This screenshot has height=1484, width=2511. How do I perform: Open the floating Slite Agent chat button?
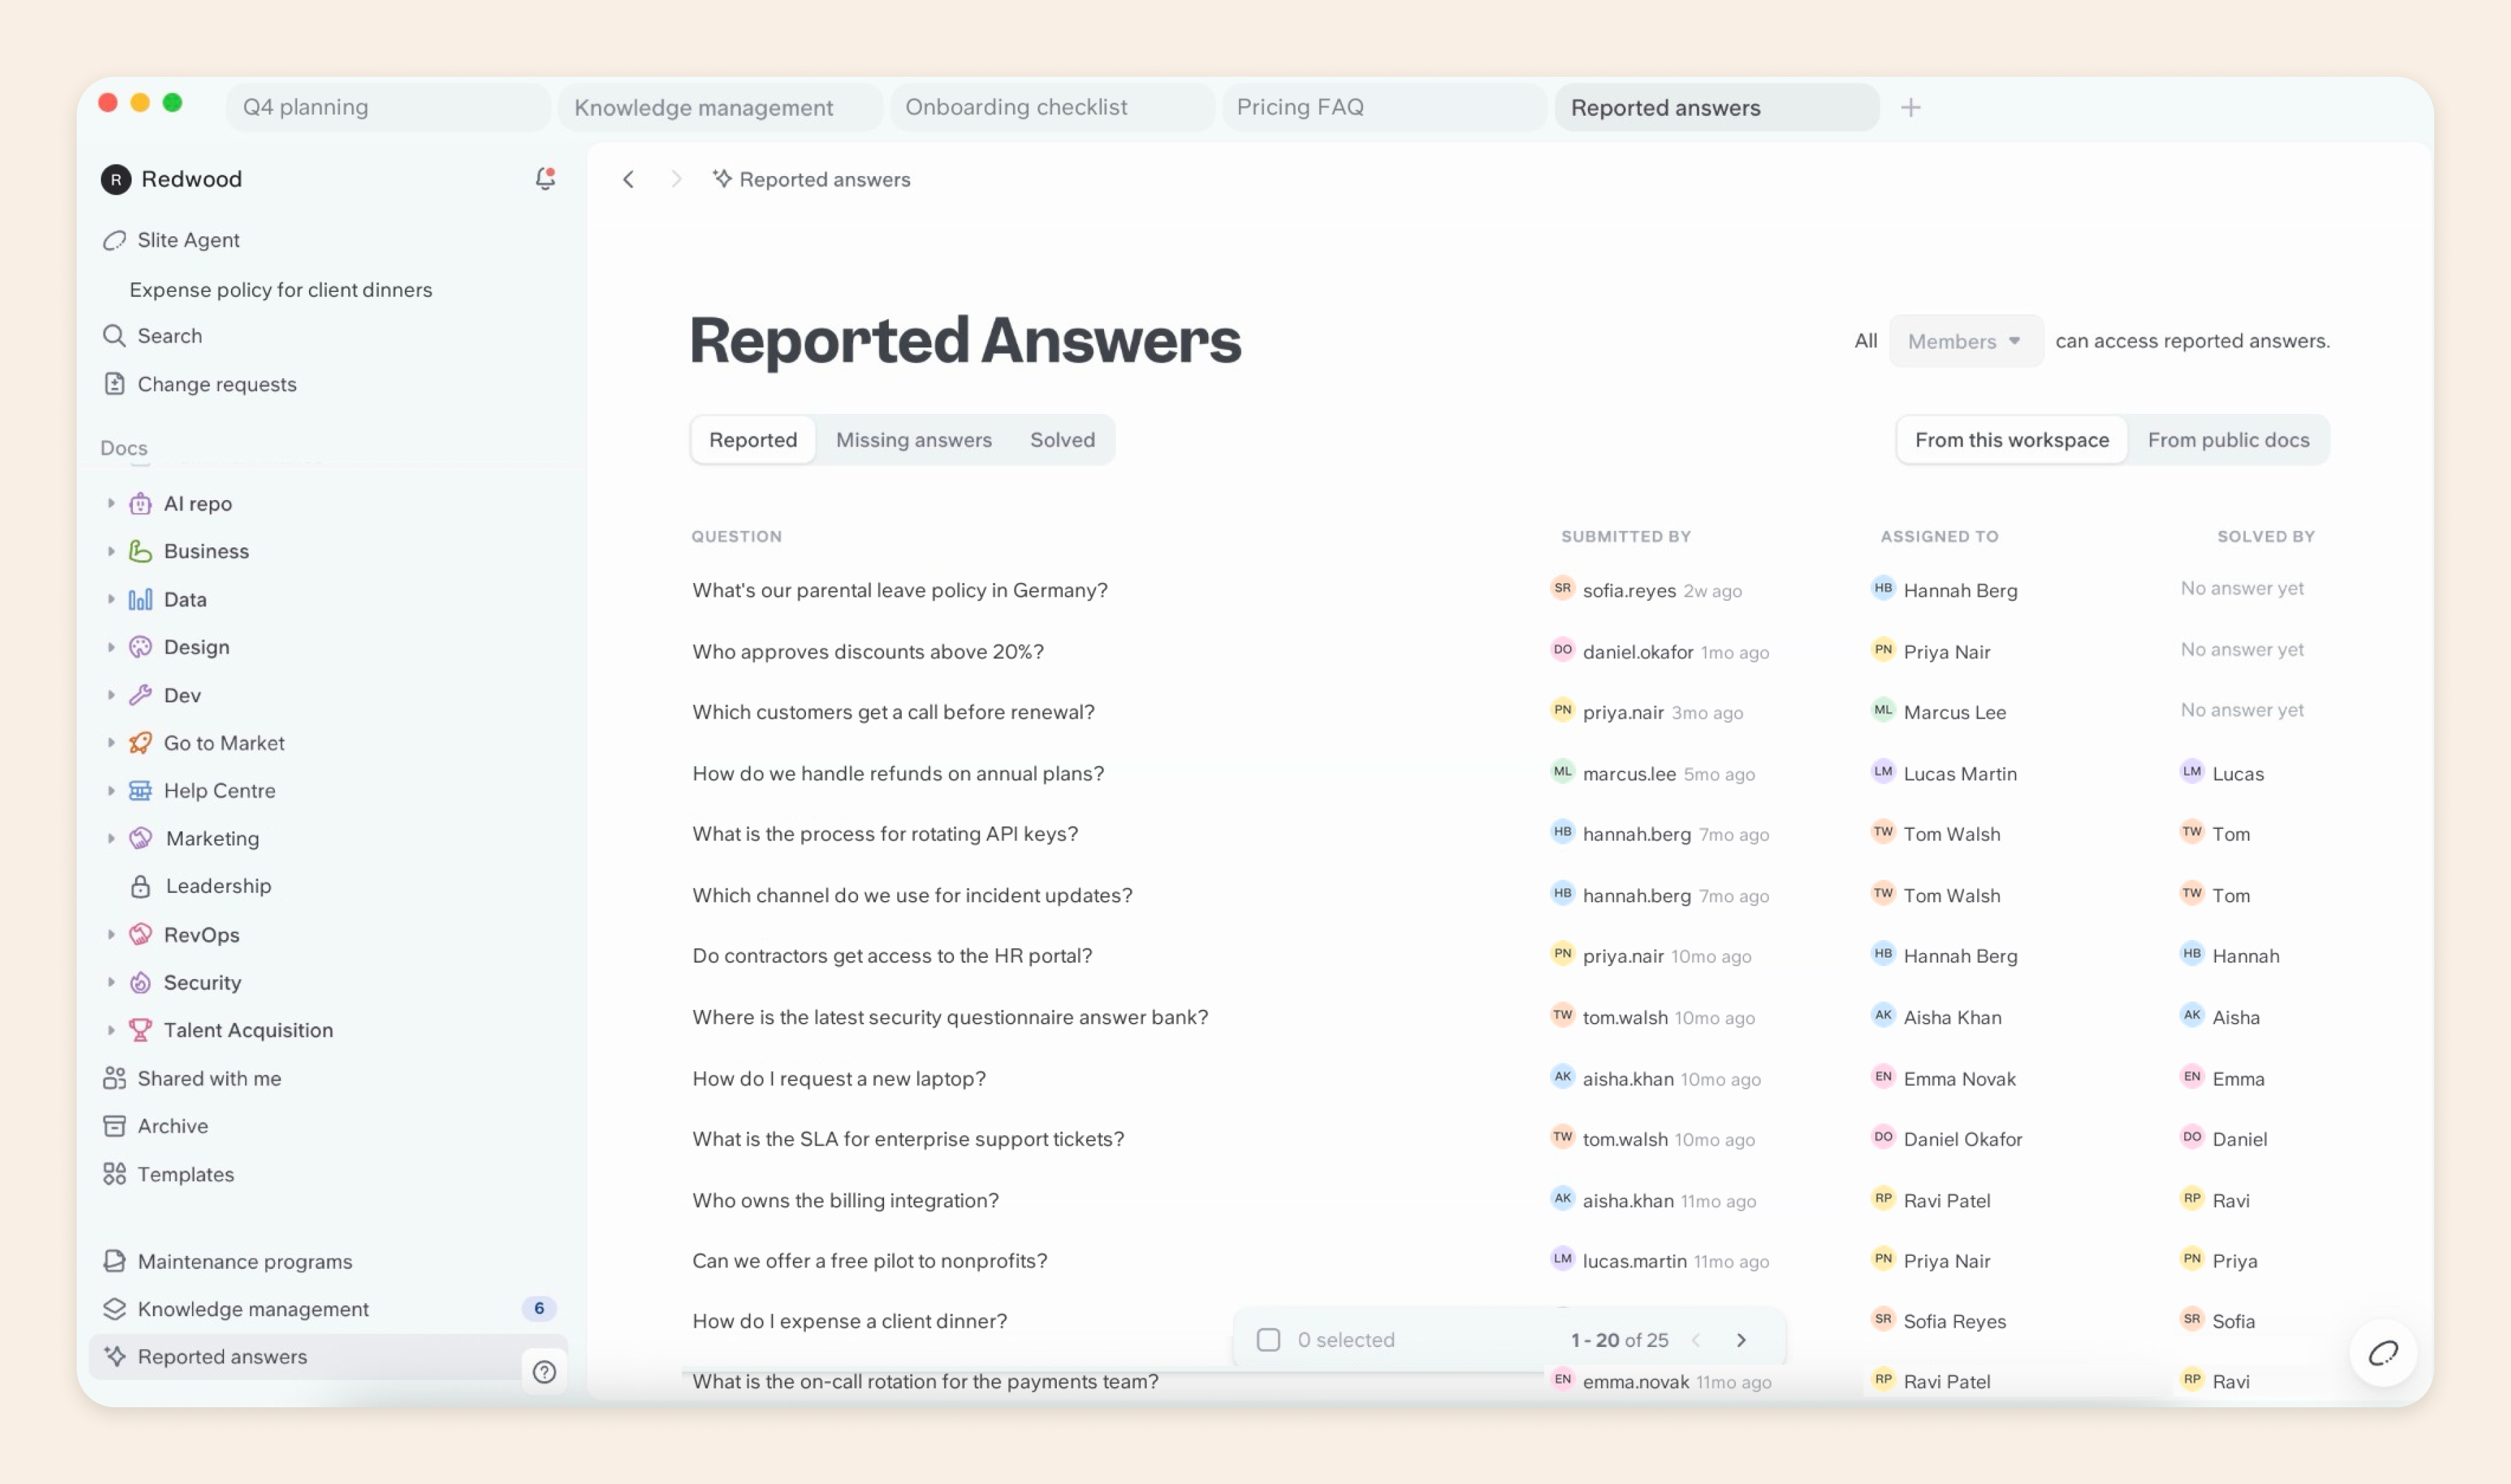click(x=2383, y=1353)
